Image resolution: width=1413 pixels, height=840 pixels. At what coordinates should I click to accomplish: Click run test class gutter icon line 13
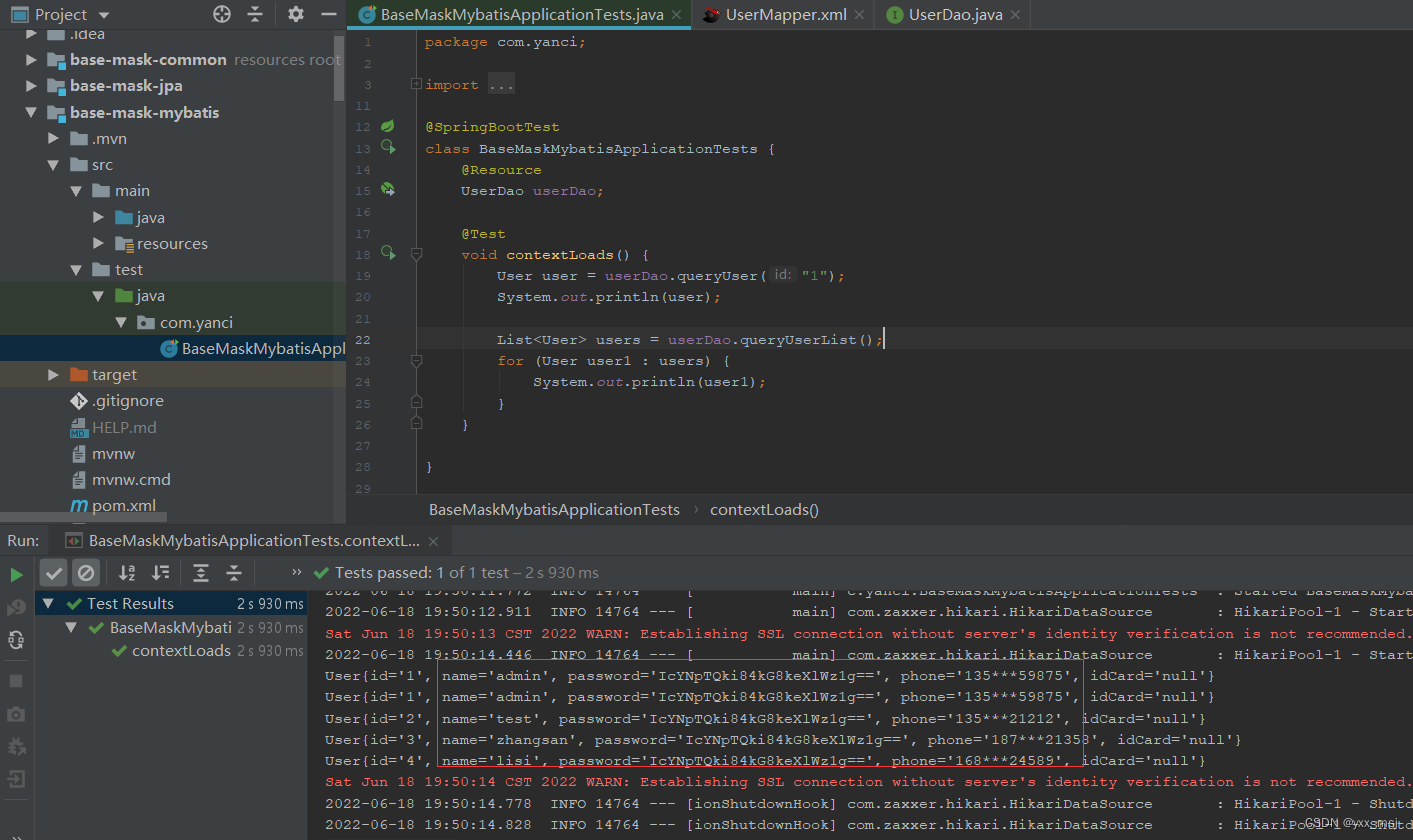pos(388,148)
